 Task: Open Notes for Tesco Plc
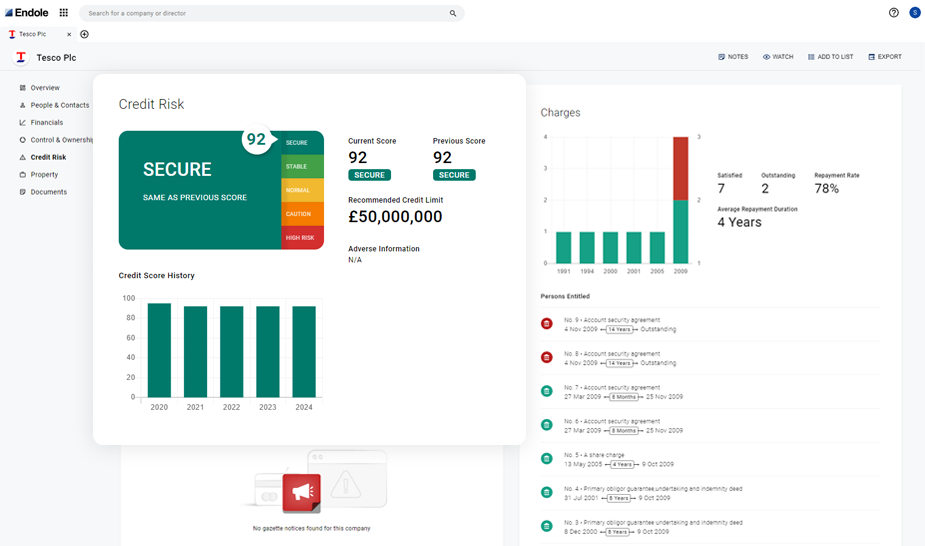point(733,57)
